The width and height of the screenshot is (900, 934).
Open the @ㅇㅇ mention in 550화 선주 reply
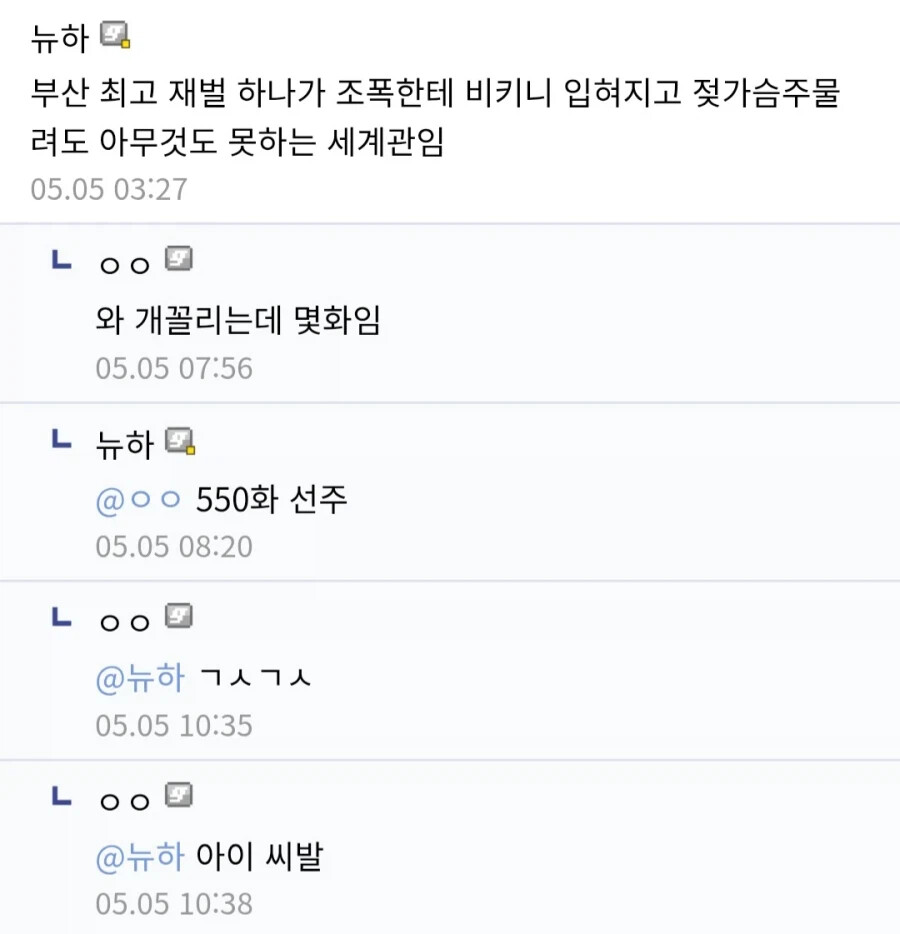[x=138, y=500]
